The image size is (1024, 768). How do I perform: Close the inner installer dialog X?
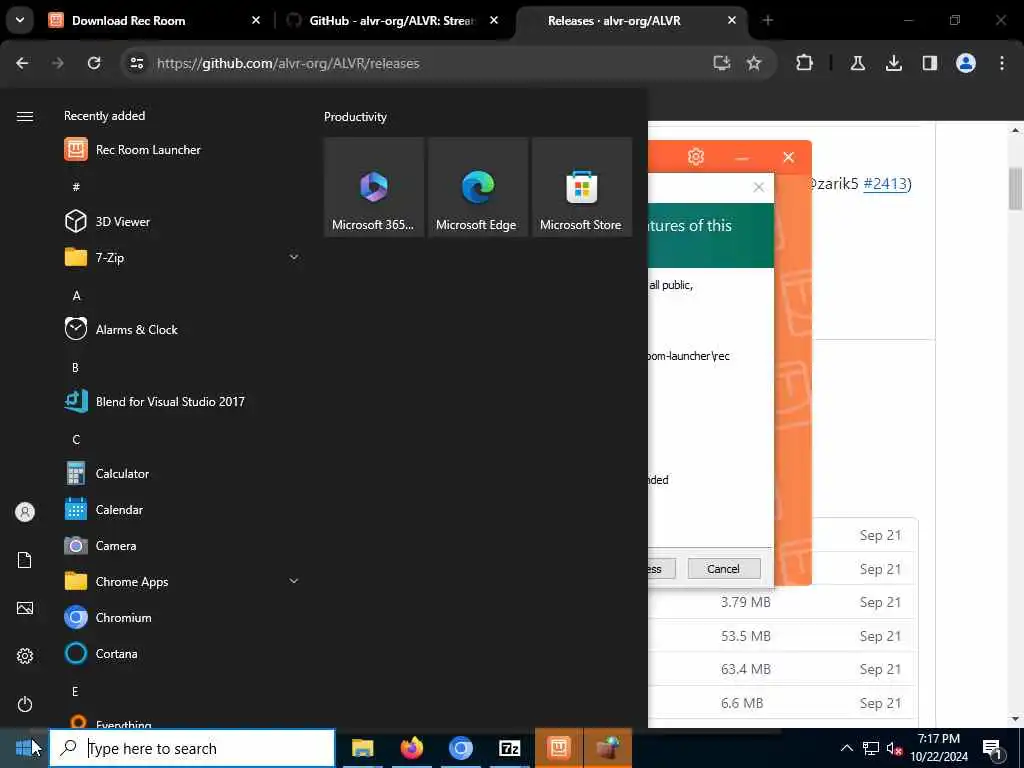(758, 187)
